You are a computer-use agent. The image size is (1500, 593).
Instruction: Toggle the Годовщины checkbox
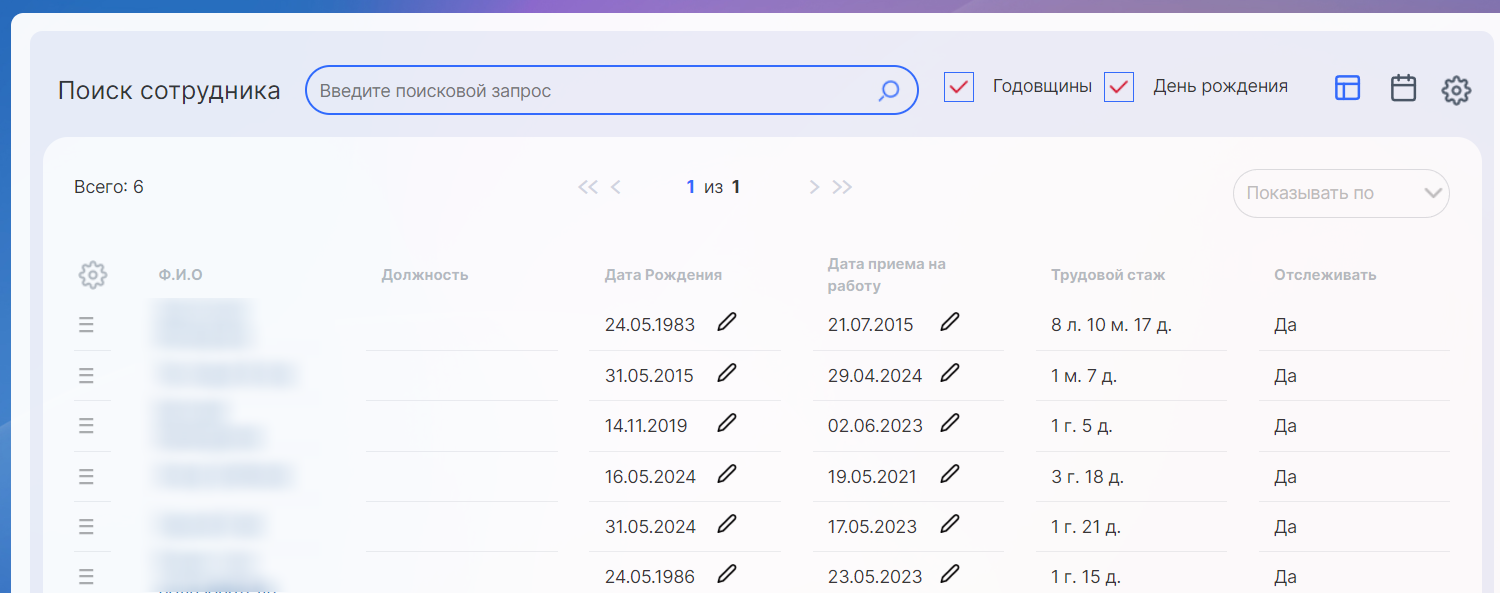(959, 87)
